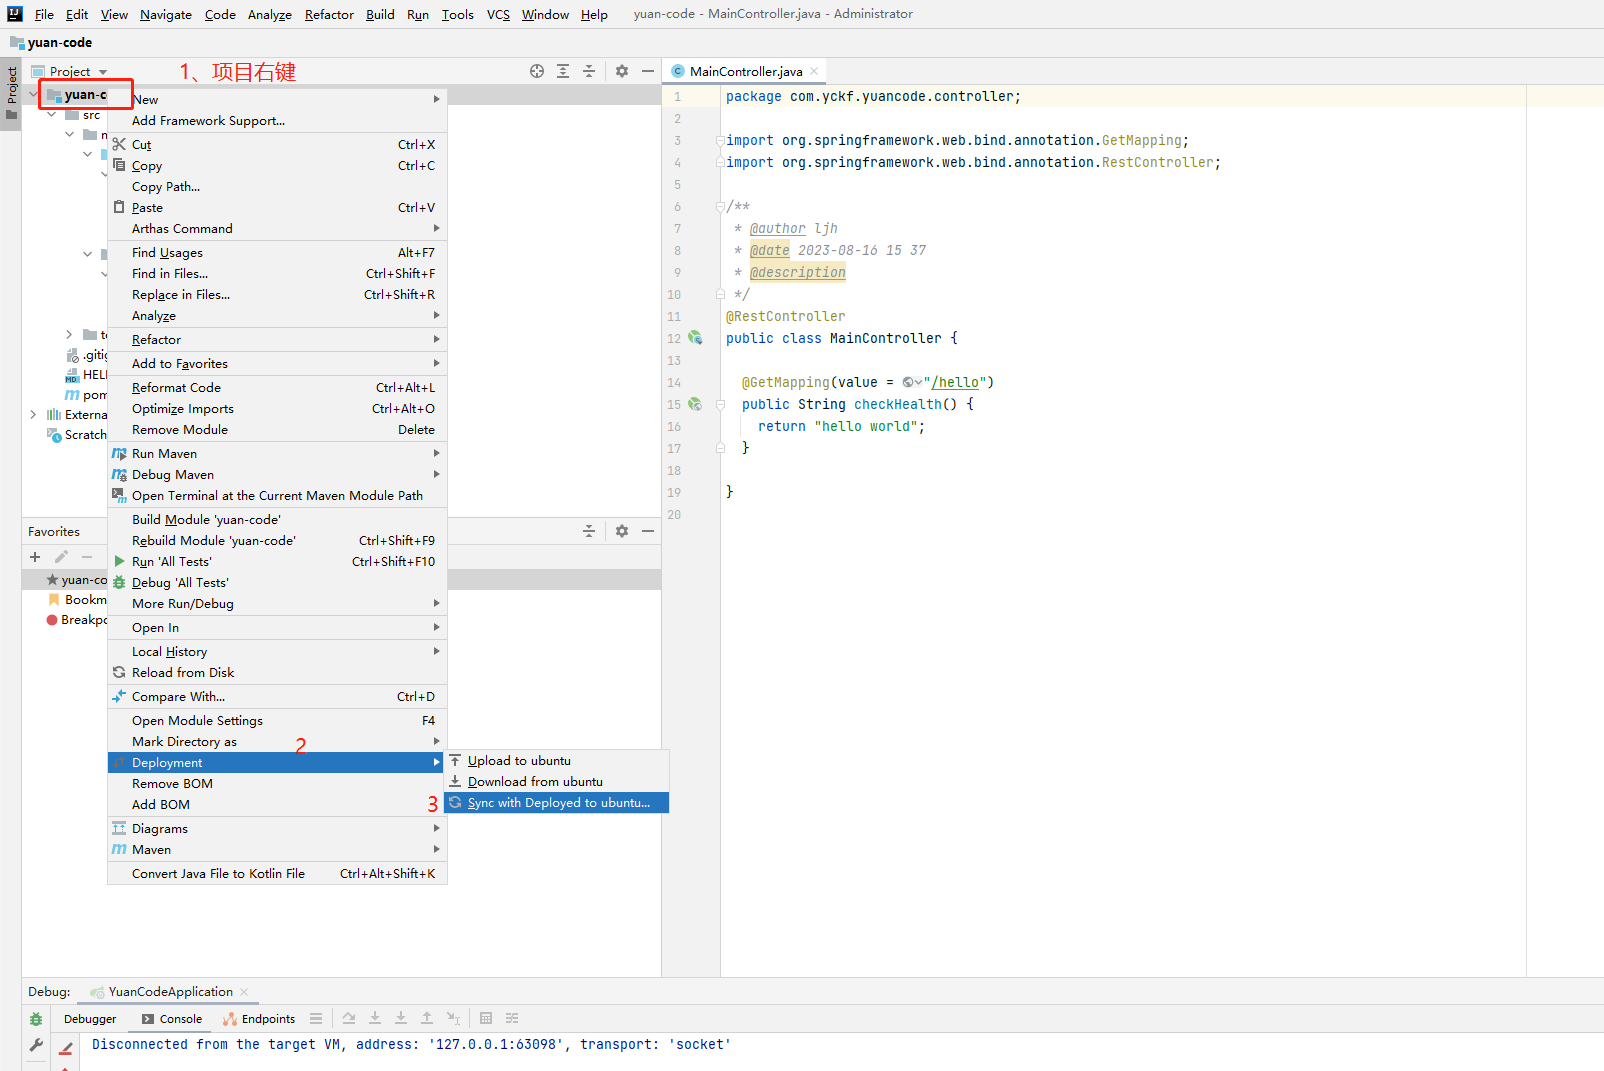
Task: Click the URL mapping globe icon
Action: tap(911, 382)
